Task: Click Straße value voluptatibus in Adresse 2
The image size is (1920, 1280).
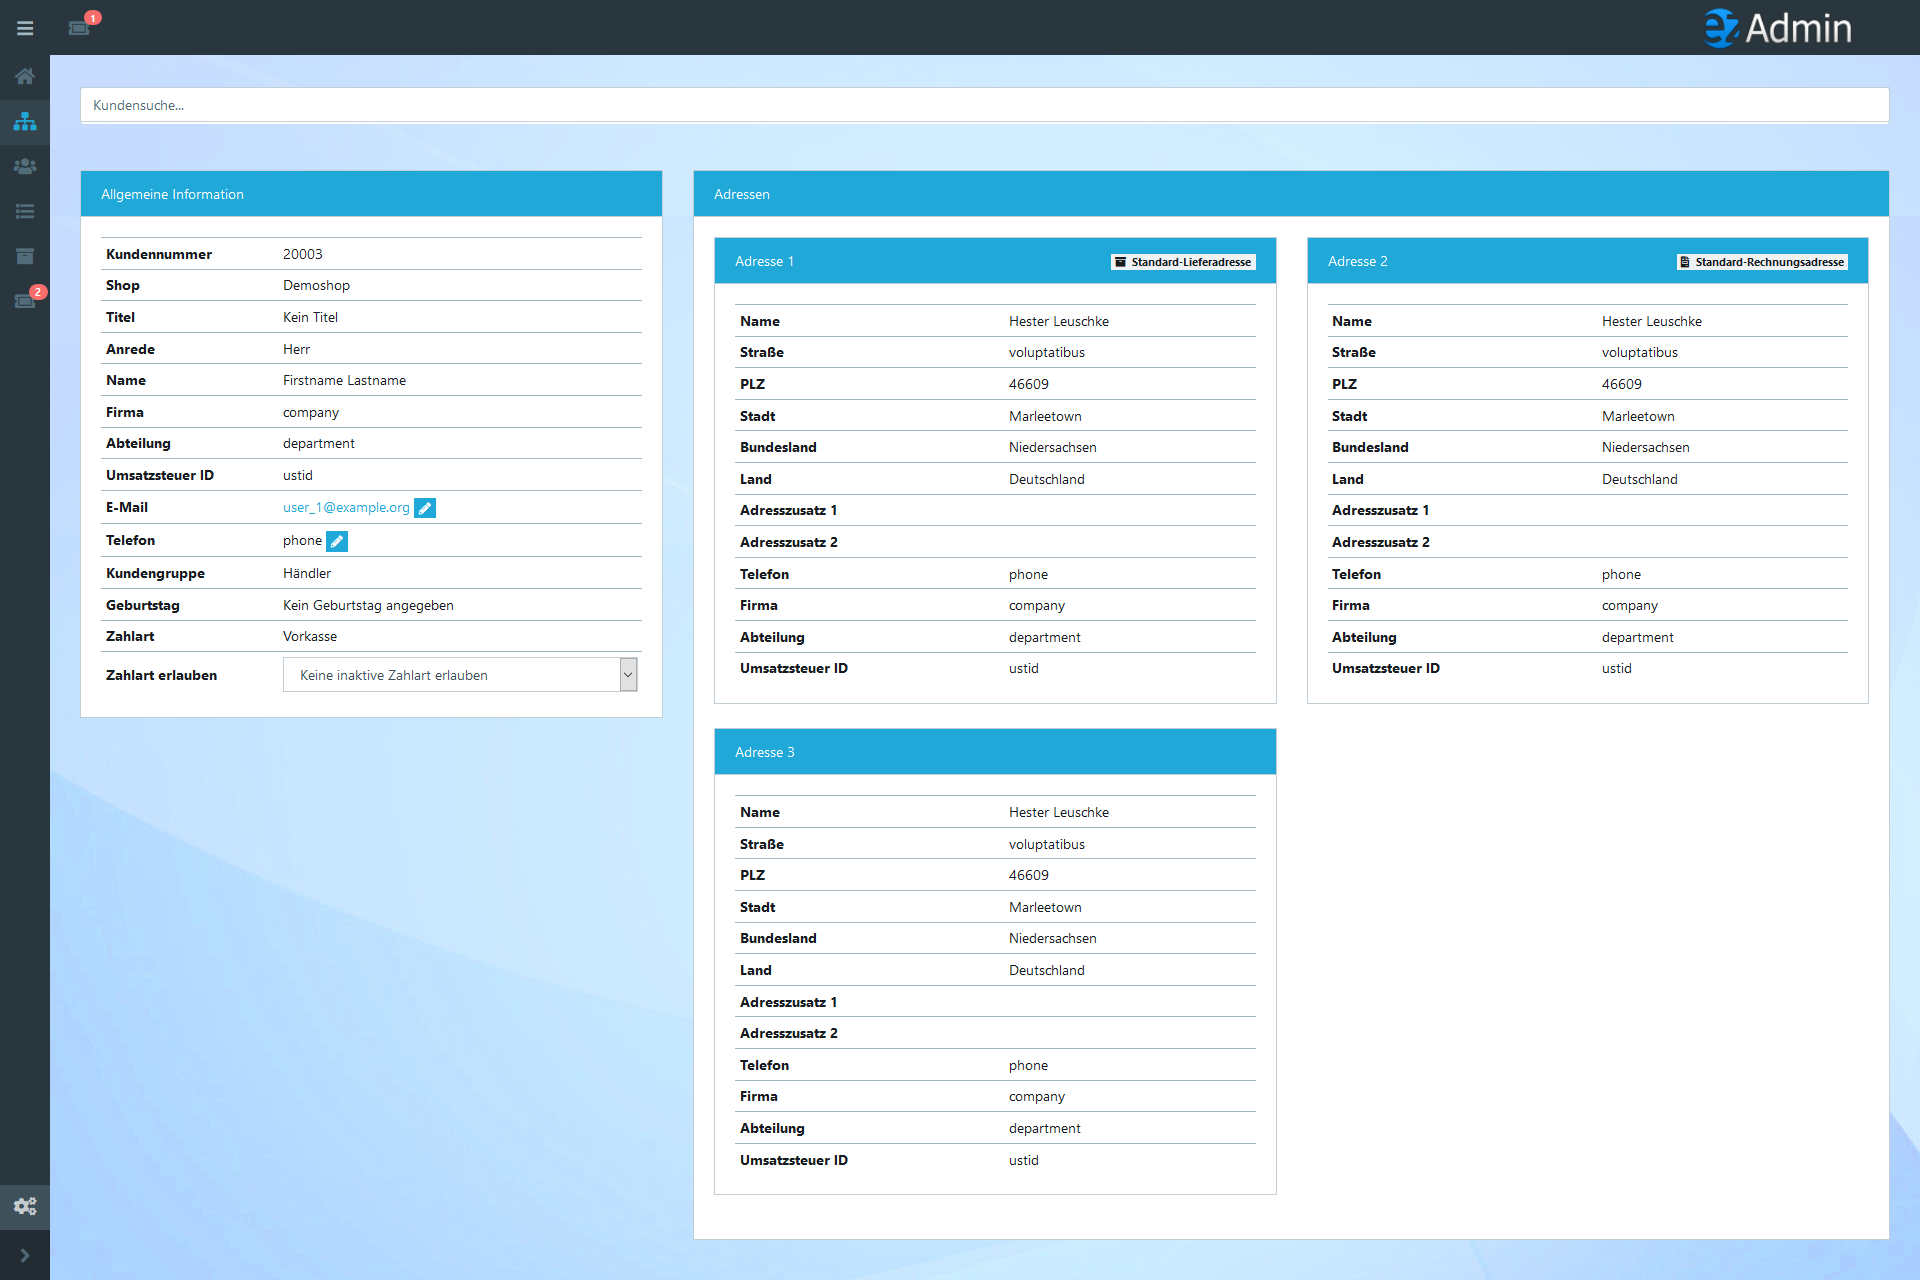Action: (x=1640, y=352)
